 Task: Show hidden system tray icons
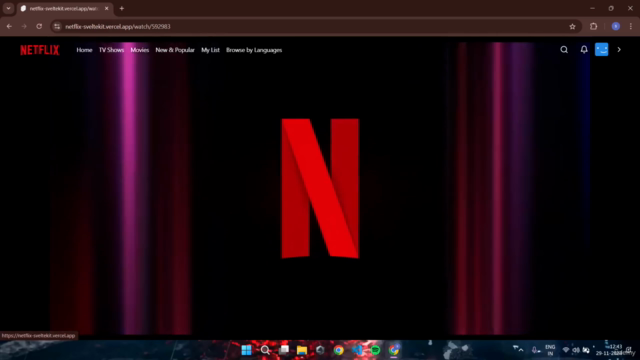pyautogui.click(x=521, y=350)
